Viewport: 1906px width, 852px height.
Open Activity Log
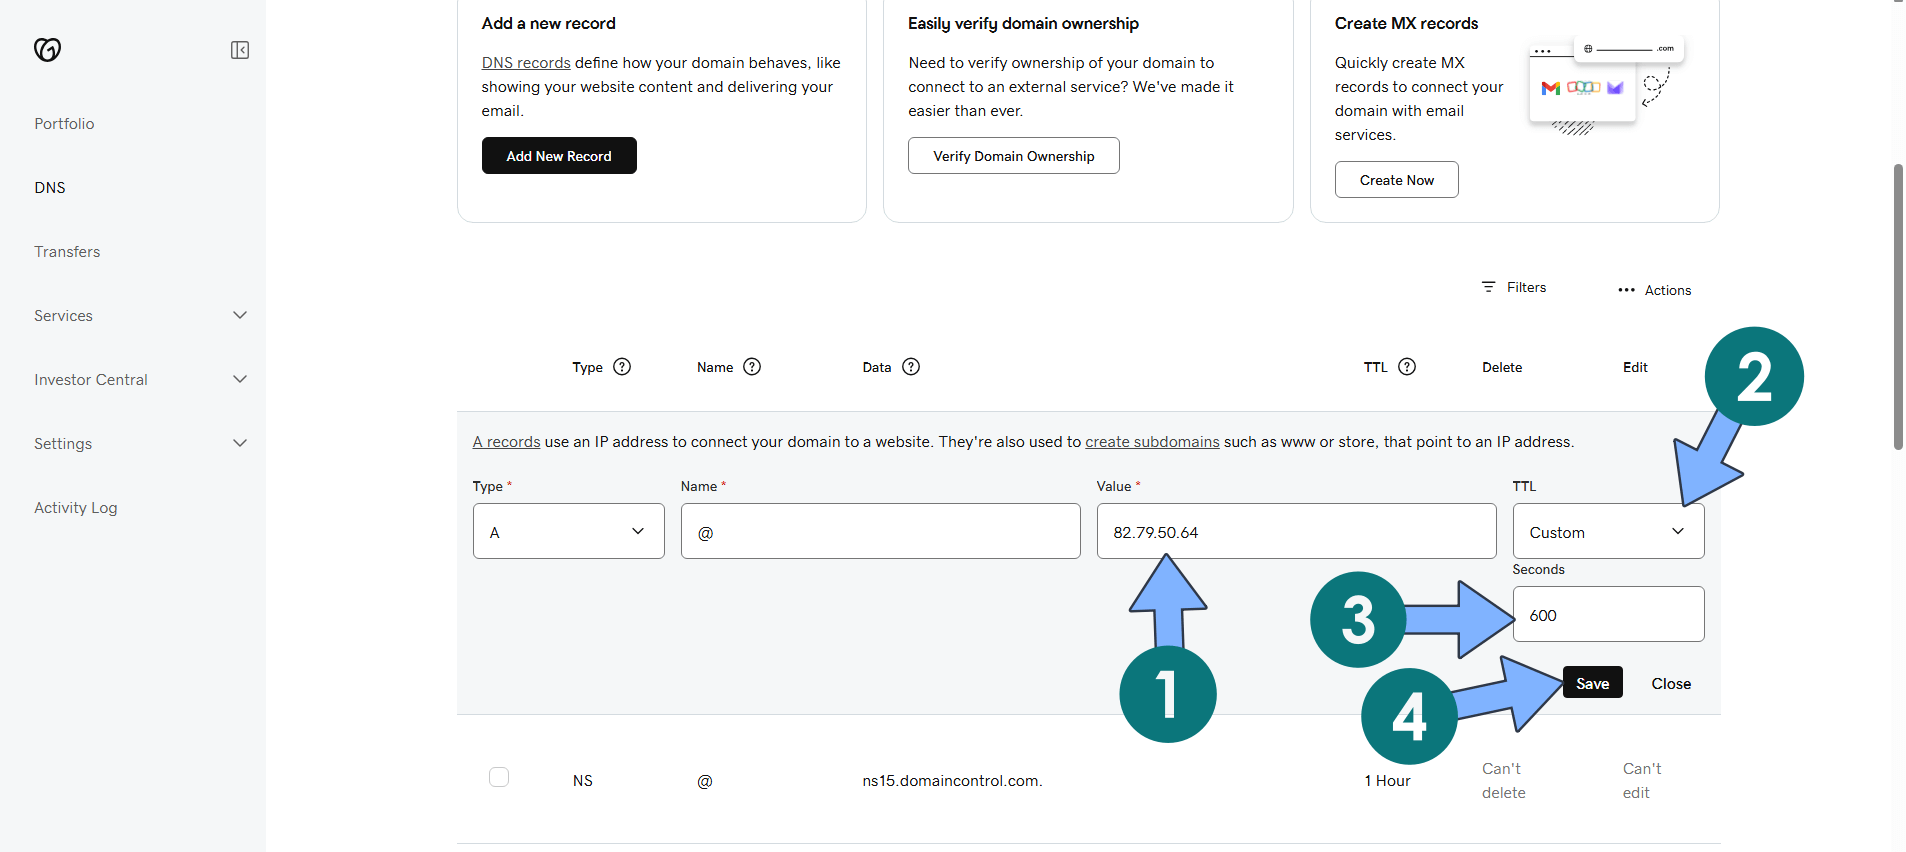[76, 508]
